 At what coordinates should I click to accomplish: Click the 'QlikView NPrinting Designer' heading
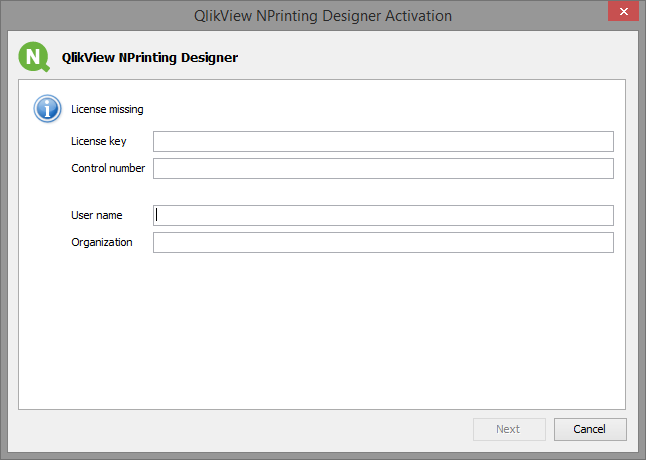click(x=150, y=58)
